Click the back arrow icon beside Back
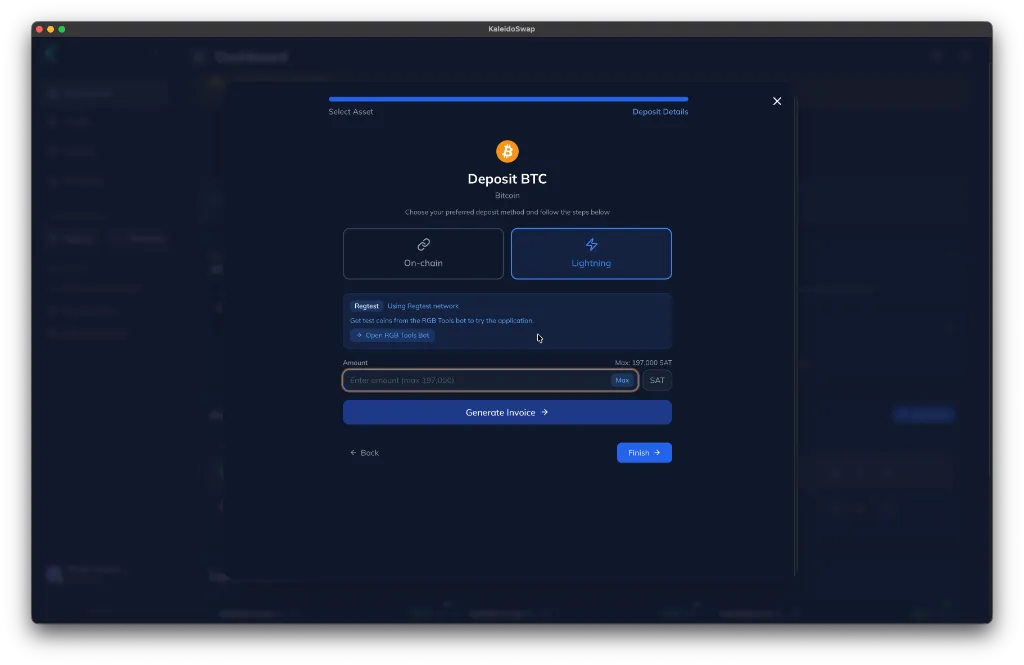 point(354,452)
